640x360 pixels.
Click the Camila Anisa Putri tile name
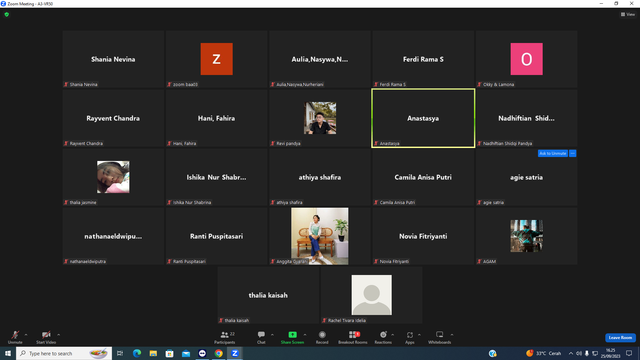[x=423, y=177]
